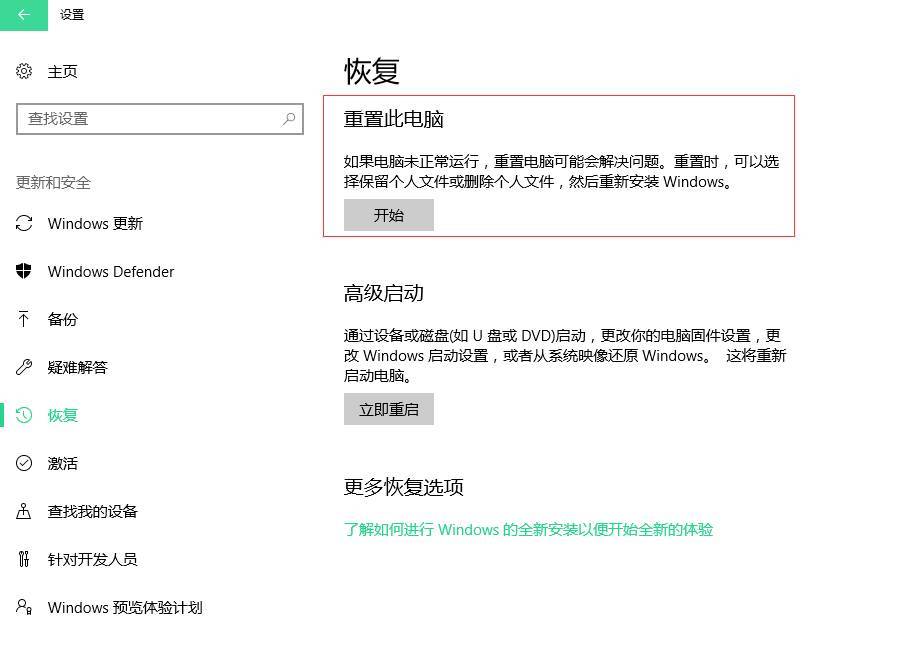Open 查找我的设备 section
The image size is (908, 661).
click(x=93, y=512)
